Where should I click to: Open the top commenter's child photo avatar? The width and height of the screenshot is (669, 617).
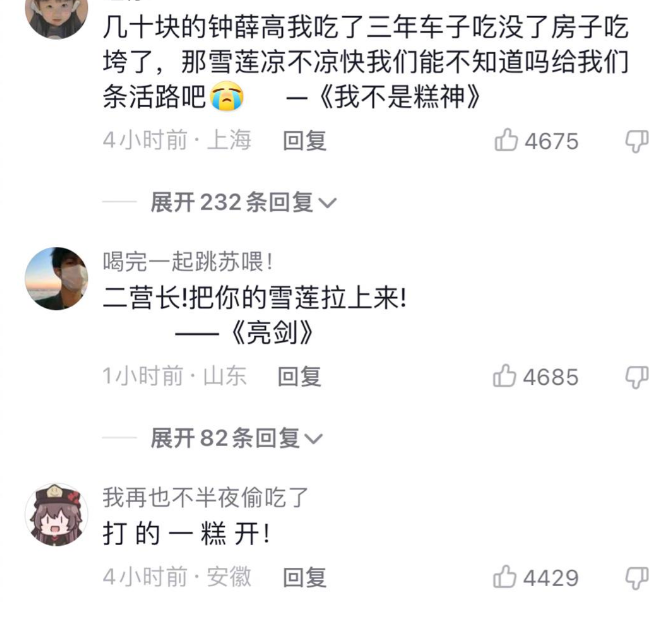pyautogui.click(x=56, y=15)
